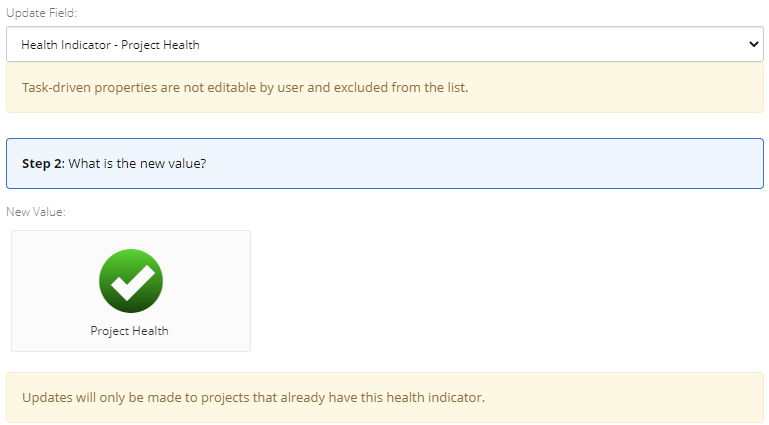Click the Update Field dropdown chevron arrow

[x=754, y=44]
